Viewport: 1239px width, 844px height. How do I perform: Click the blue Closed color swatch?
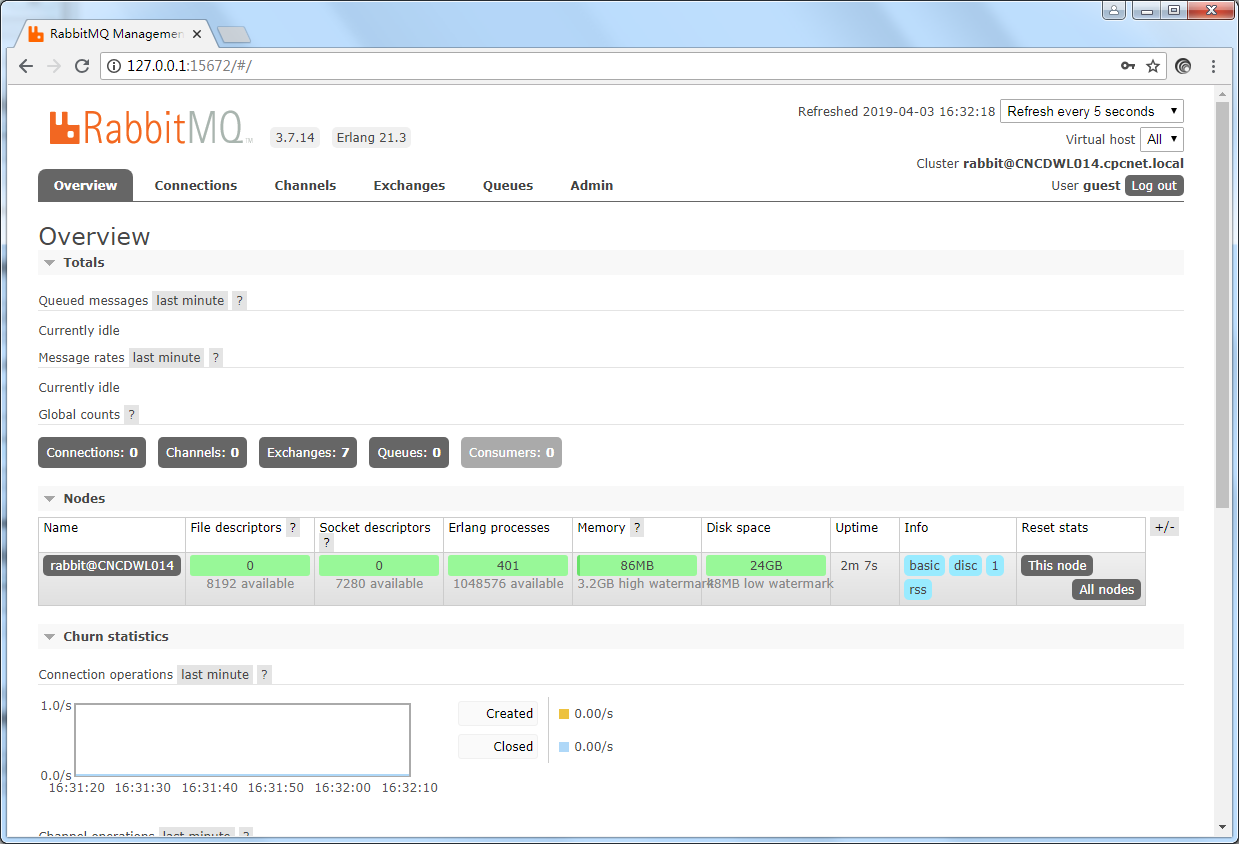(x=564, y=747)
